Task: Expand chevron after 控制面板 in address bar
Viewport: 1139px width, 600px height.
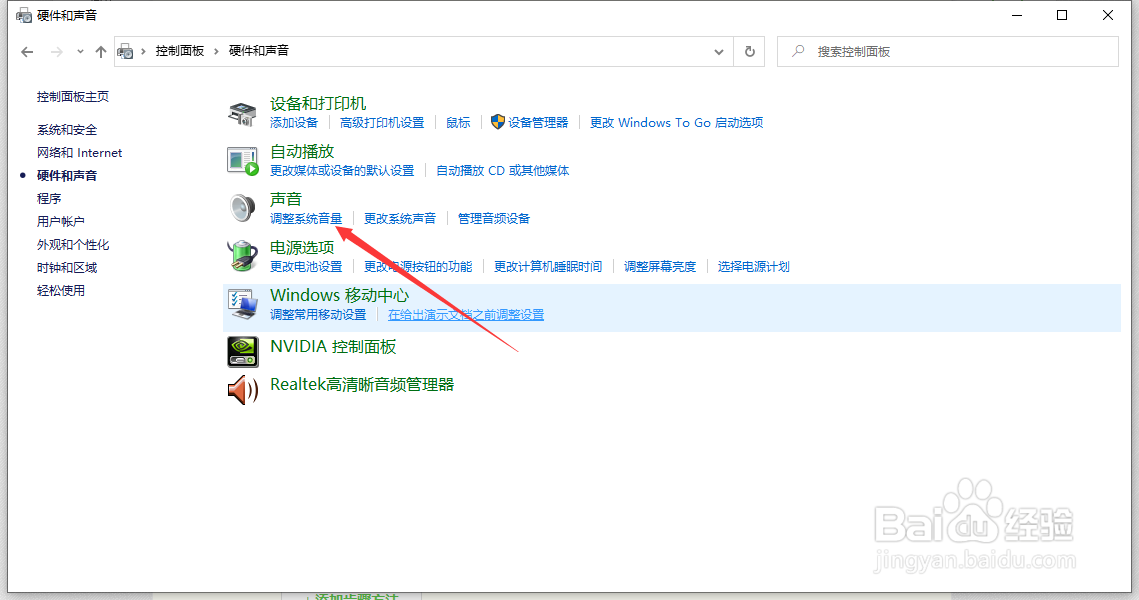Action: (x=216, y=51)
